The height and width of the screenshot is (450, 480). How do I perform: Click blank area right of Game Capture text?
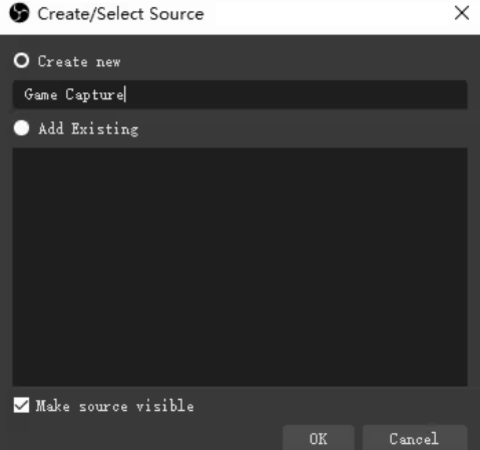[295, 95]
